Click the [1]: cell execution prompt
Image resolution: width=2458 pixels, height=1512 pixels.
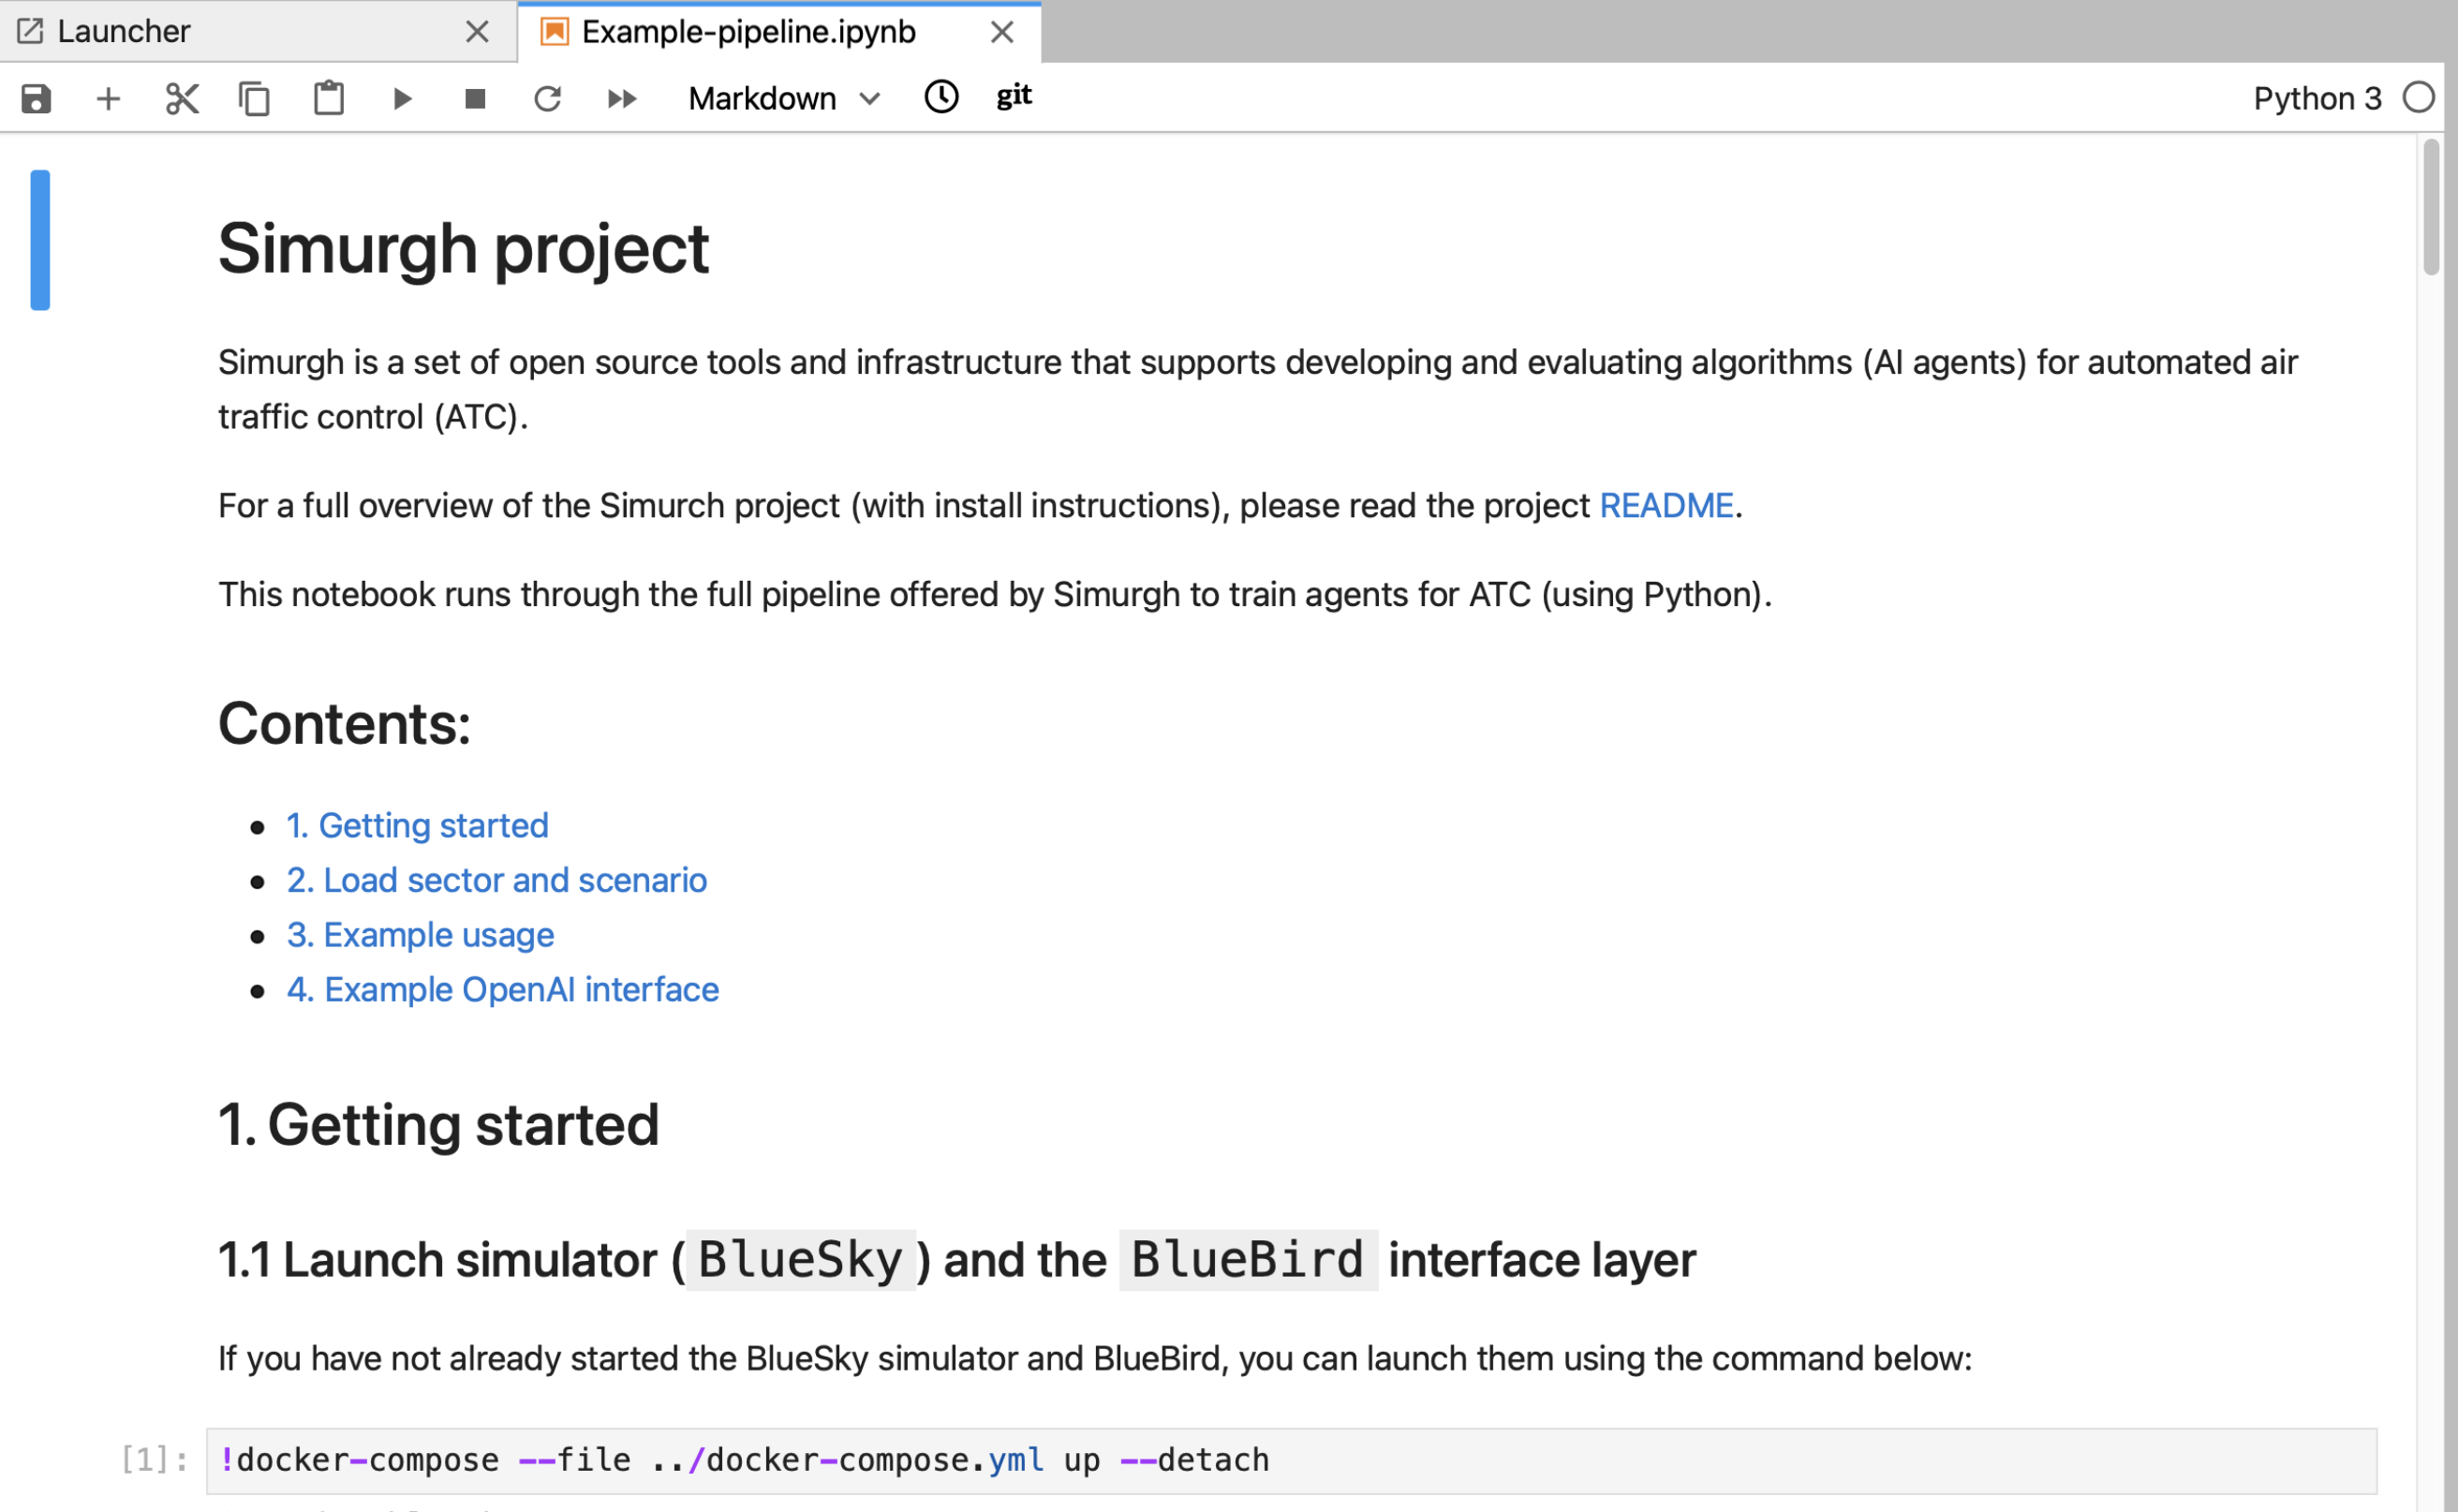154,1460
